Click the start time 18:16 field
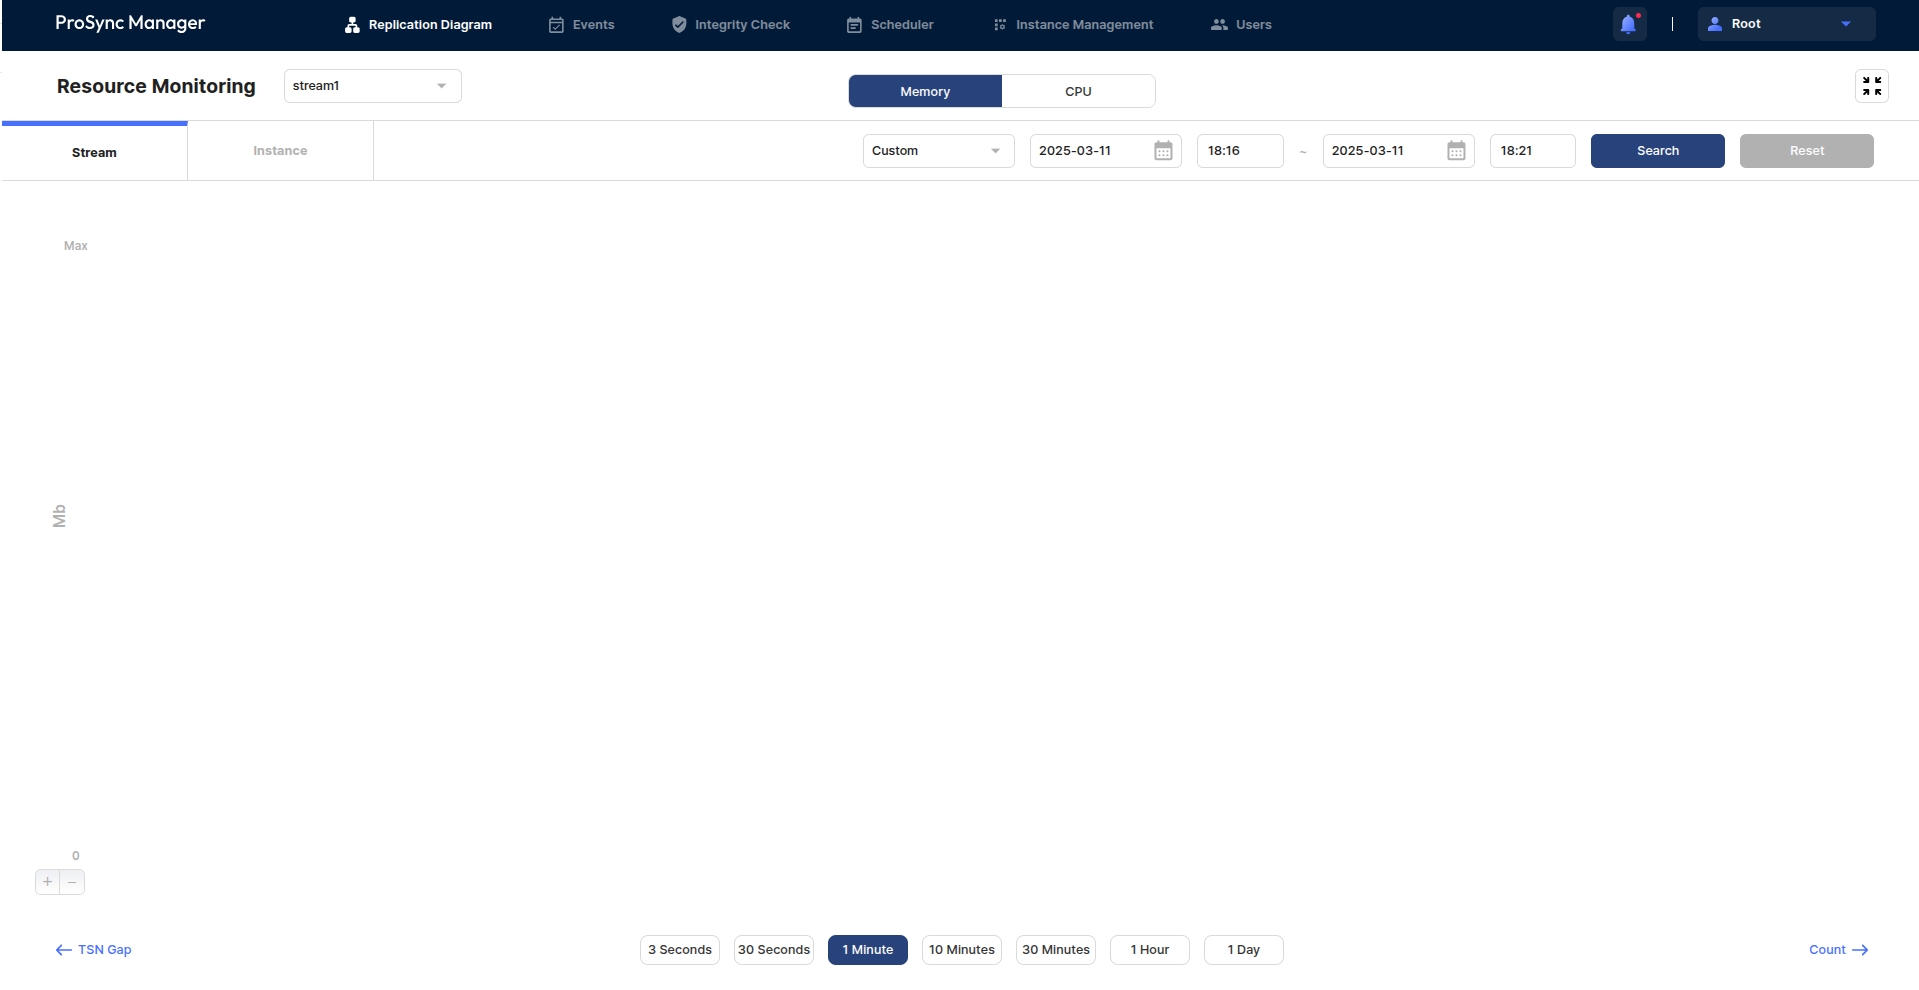 click(x=1239, y=151)
